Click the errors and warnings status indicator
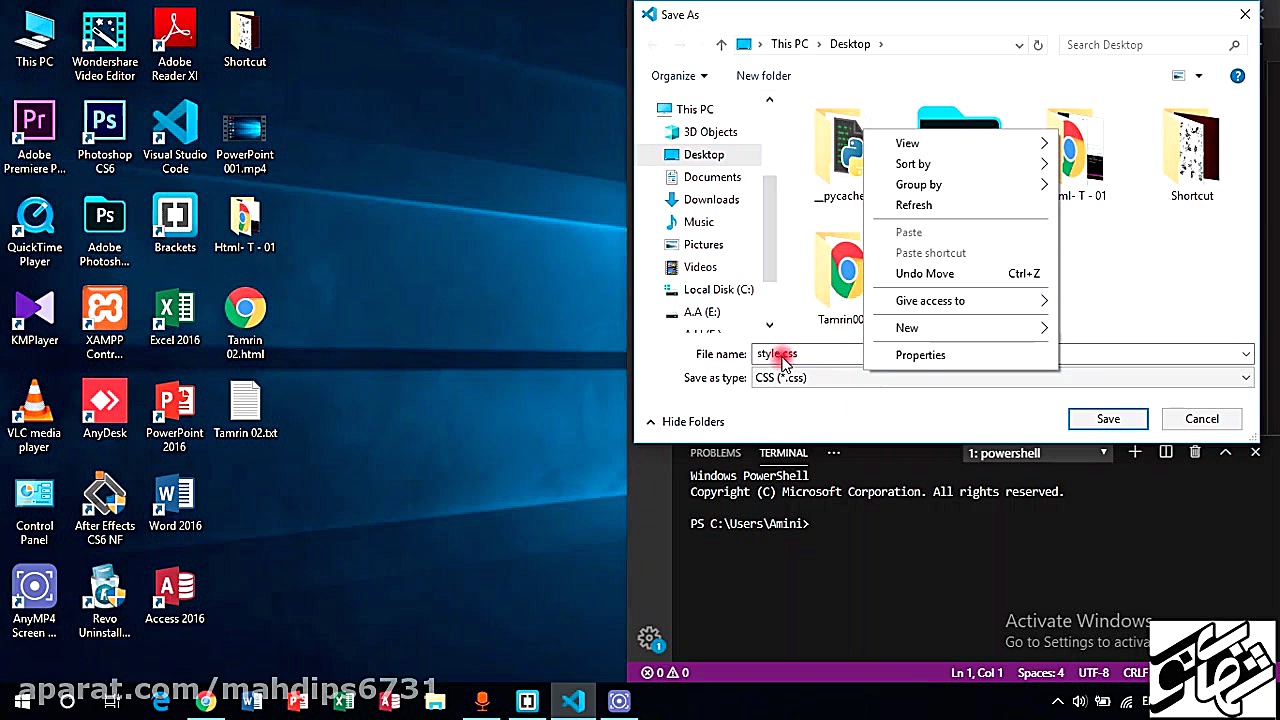The height and width of the screenshot is (720, 1280). pyautogui.click(x=665, y=673)
